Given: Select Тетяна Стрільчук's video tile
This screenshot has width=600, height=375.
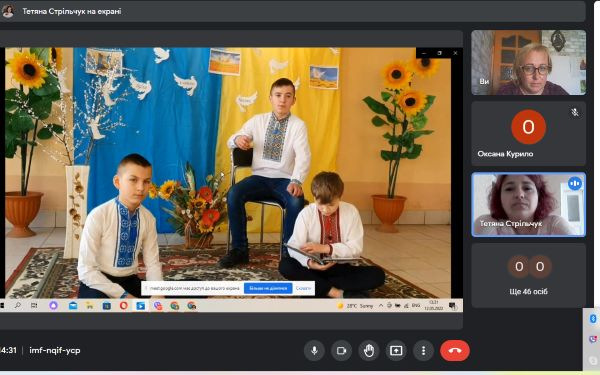Looking at the screenshot, I should (x=528, y=204).
